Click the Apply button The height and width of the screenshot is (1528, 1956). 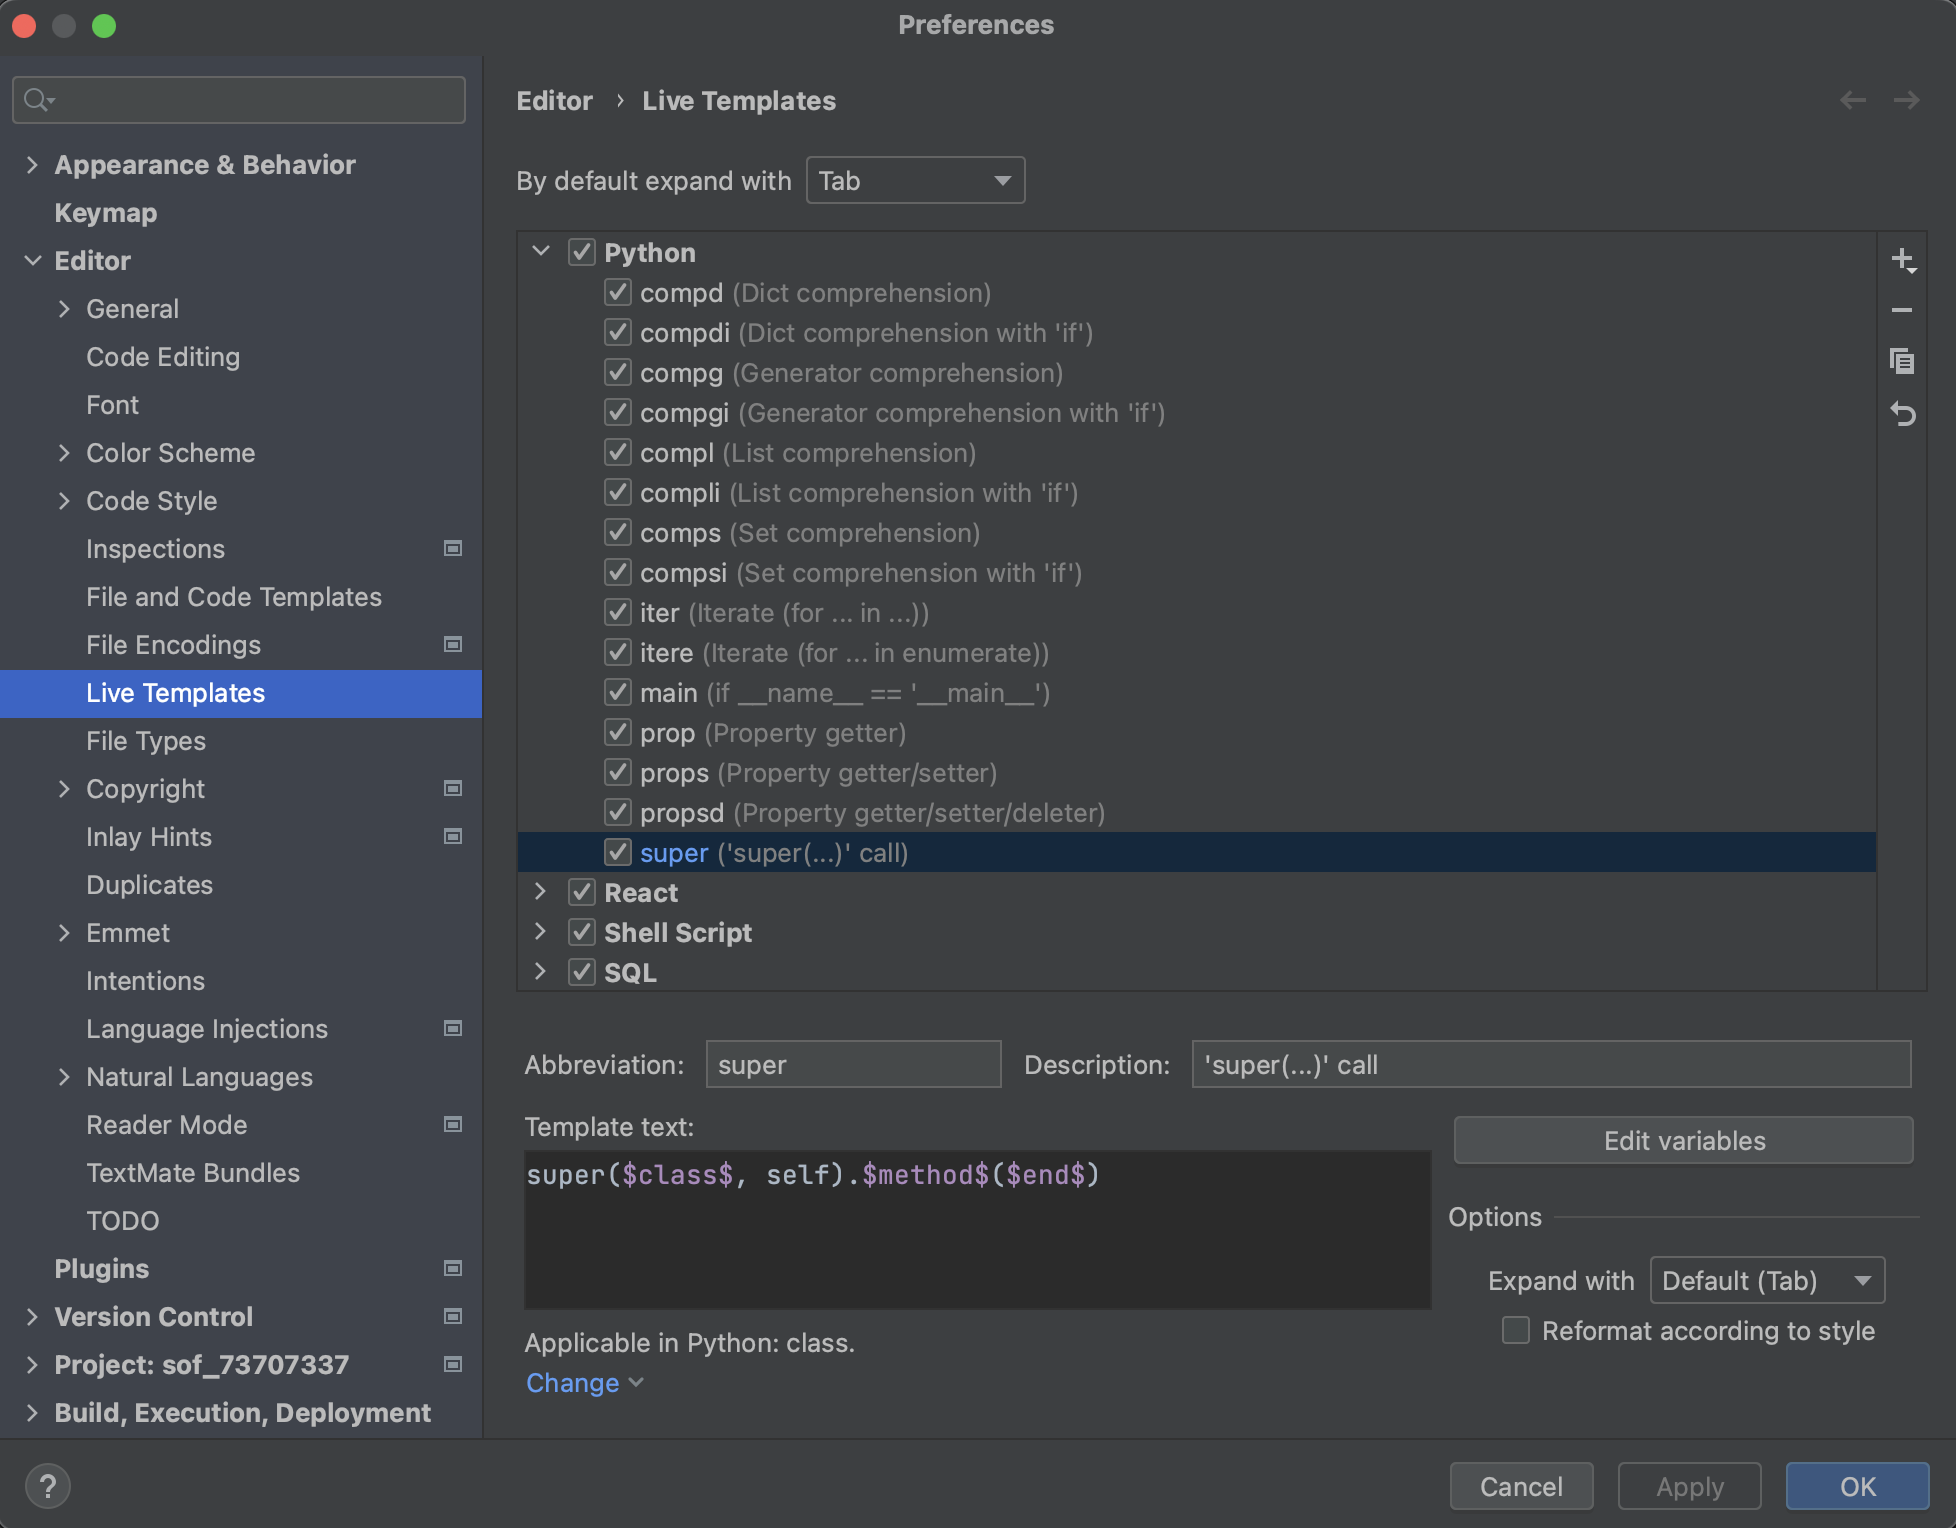click(x=1689, y=1486)
